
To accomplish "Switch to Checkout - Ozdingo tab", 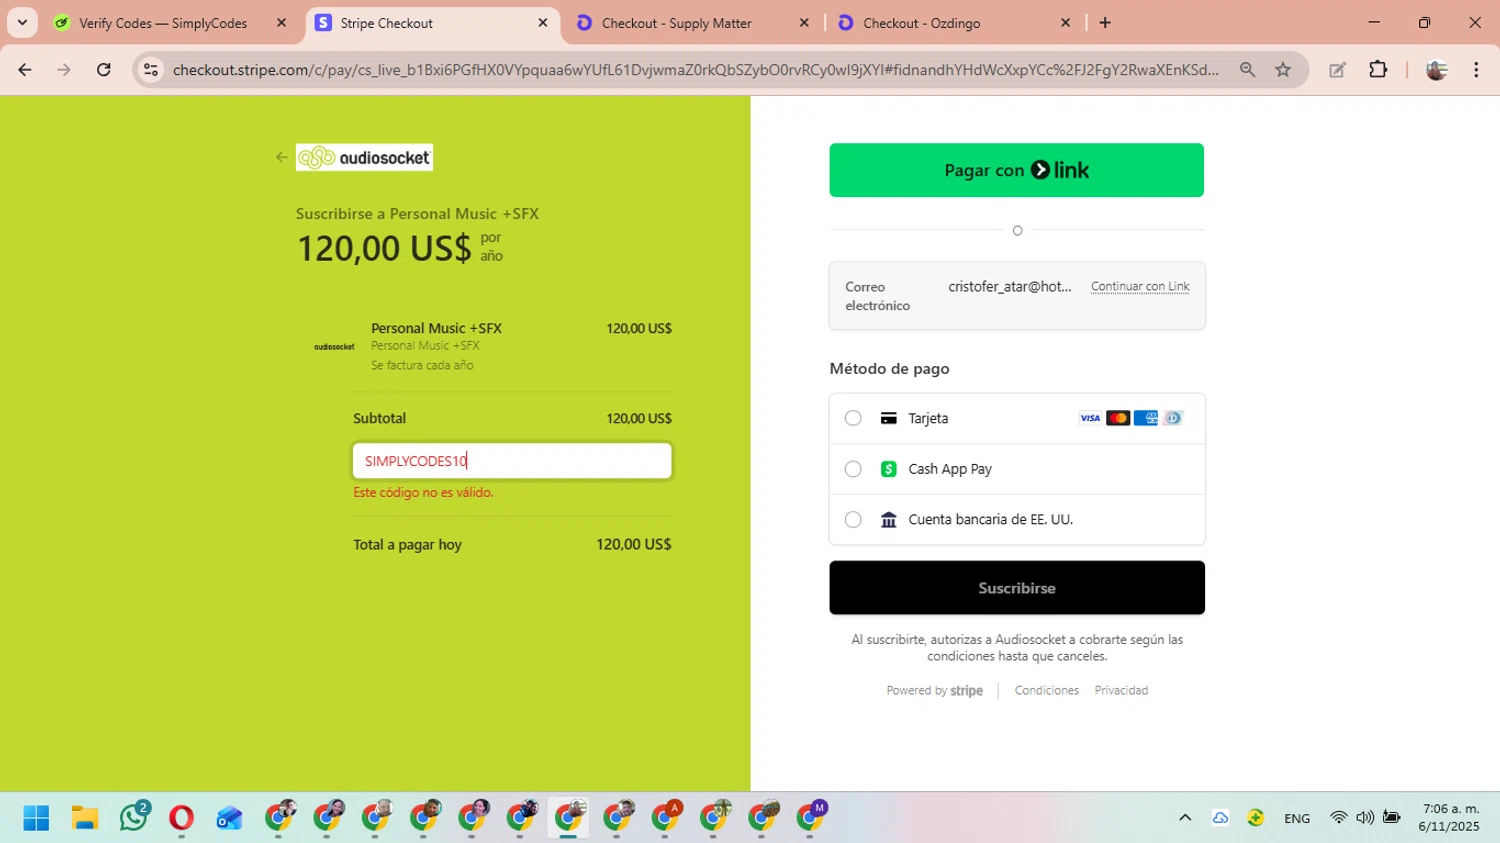I will pos(921,23).
